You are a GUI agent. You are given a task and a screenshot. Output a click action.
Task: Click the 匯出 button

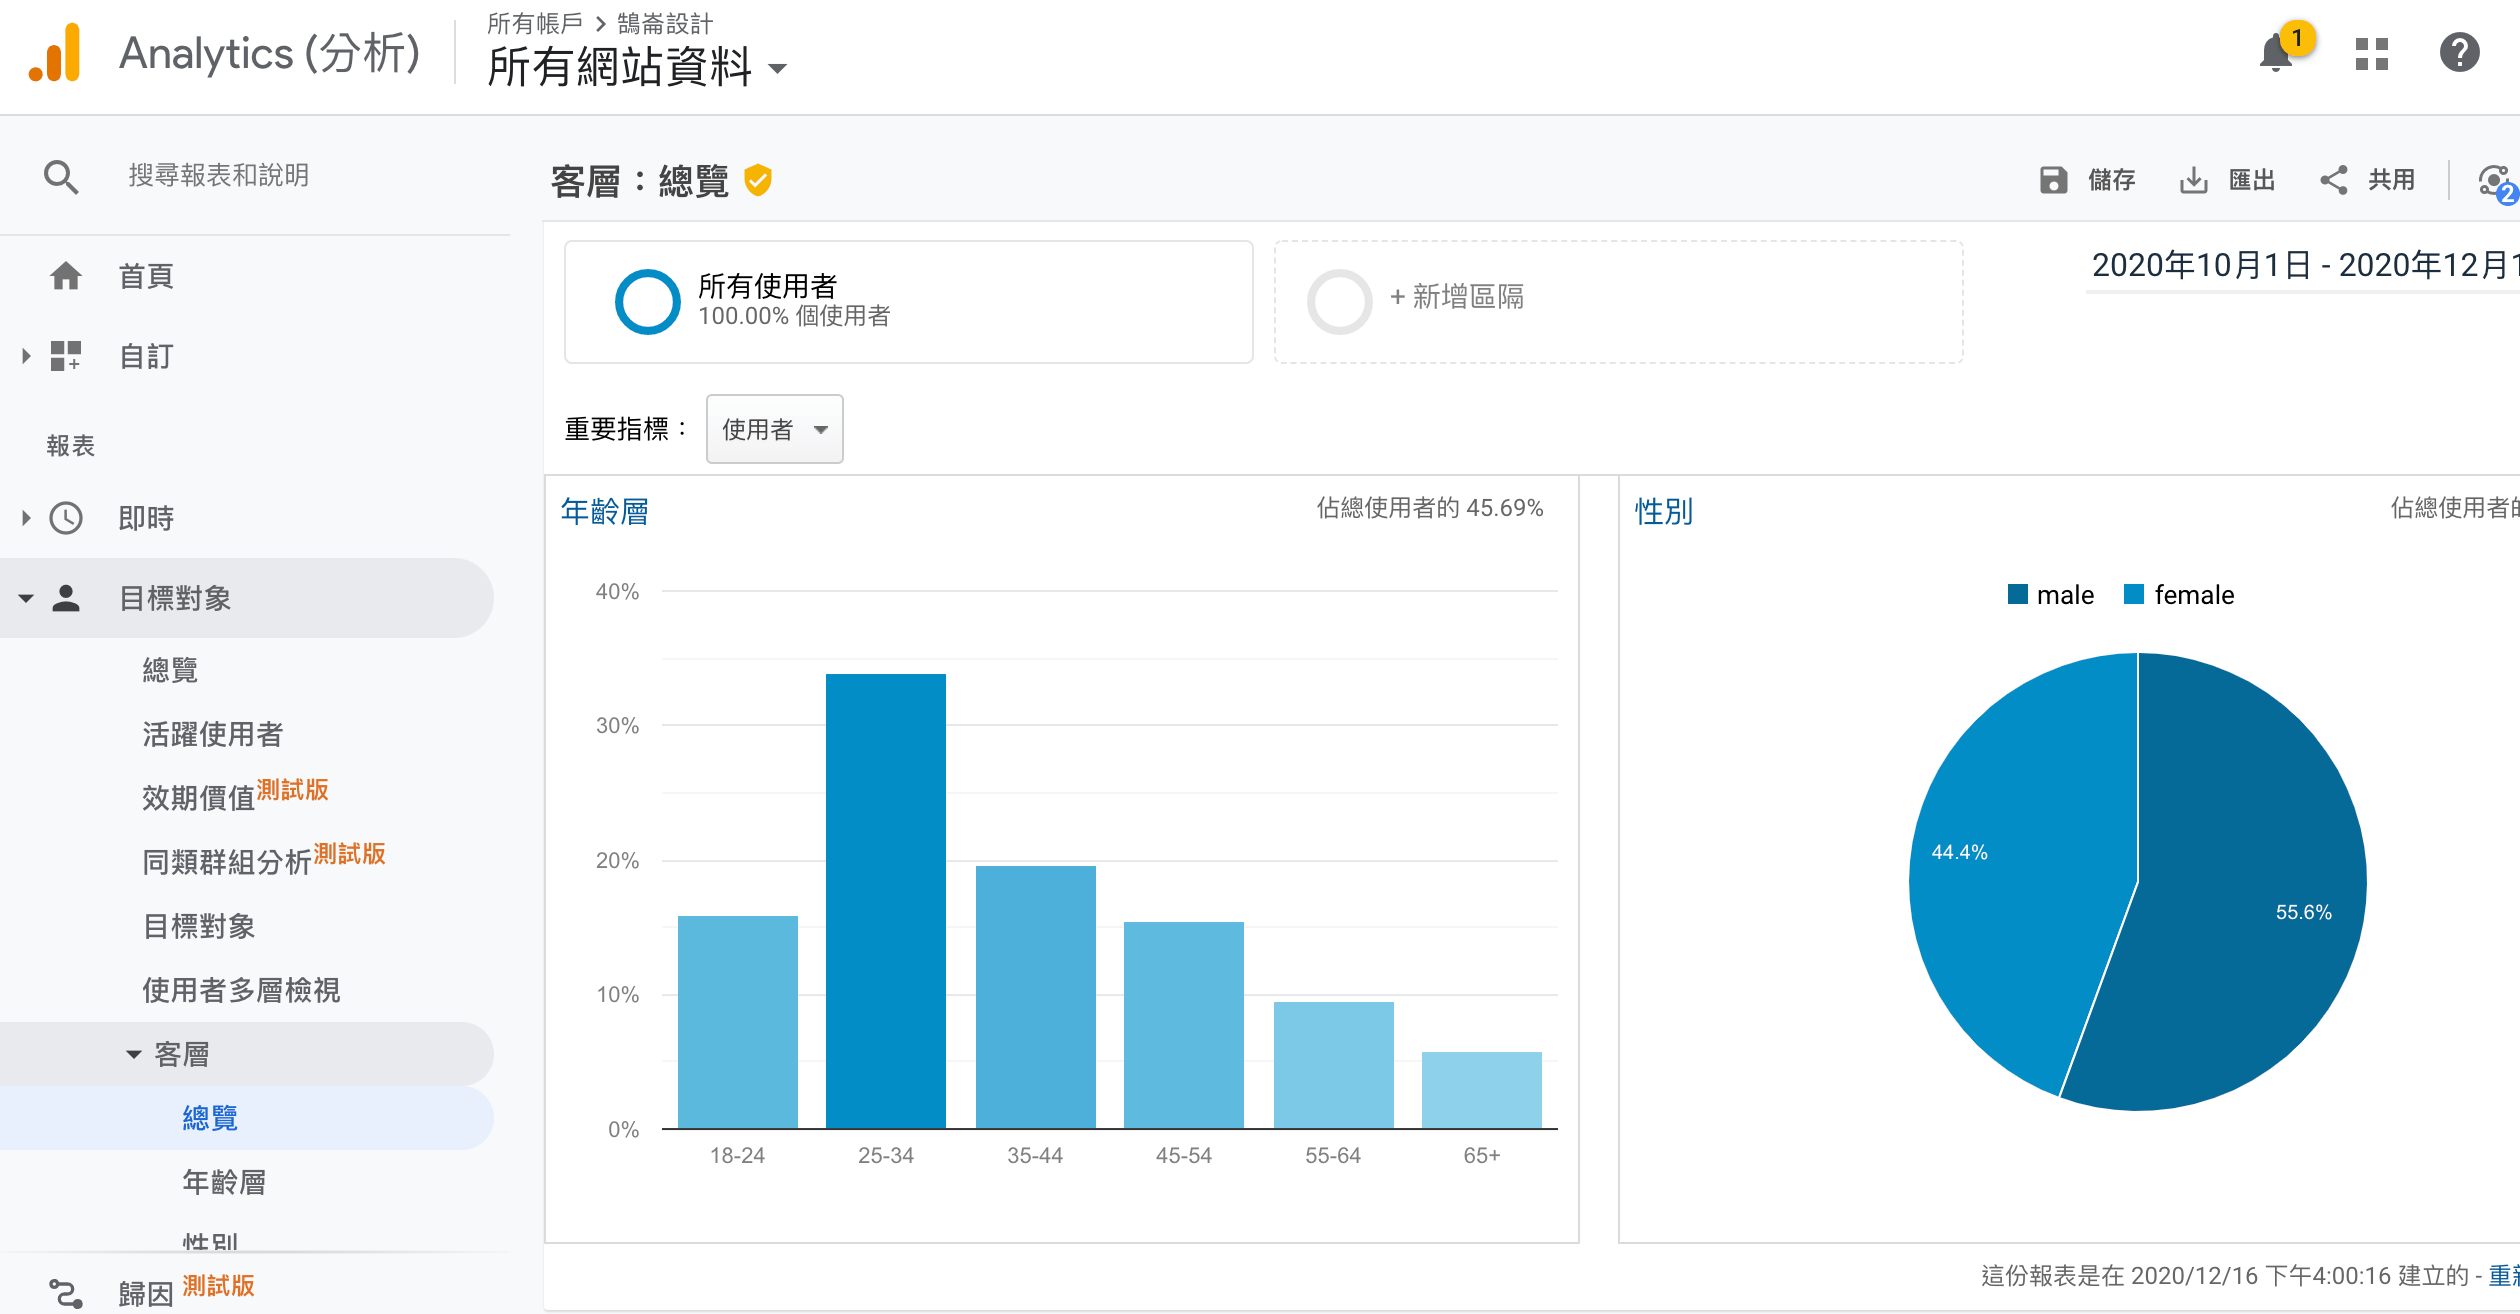(2227, 180)
